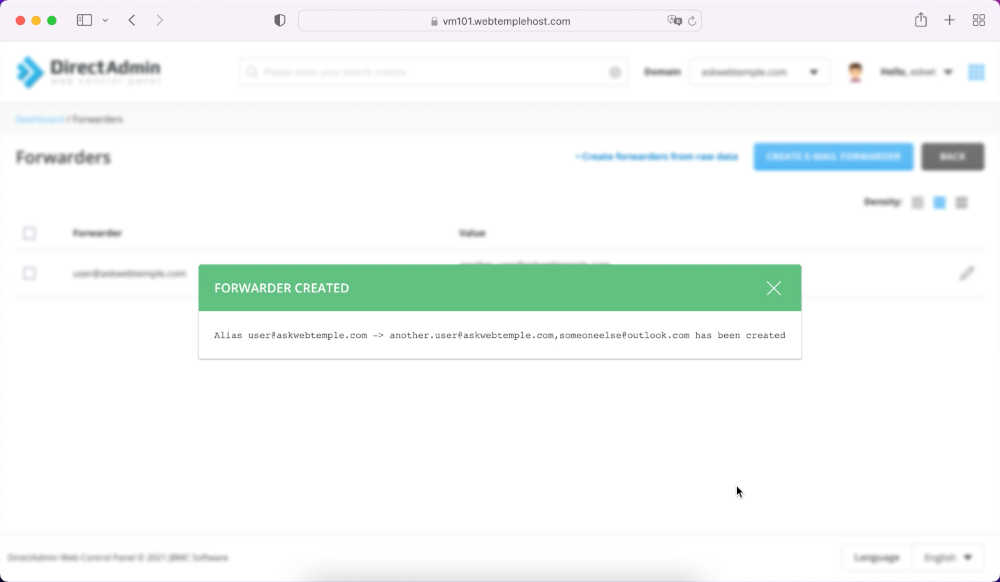Click the gray Back button
The image size is (1000, 582).
953,157
